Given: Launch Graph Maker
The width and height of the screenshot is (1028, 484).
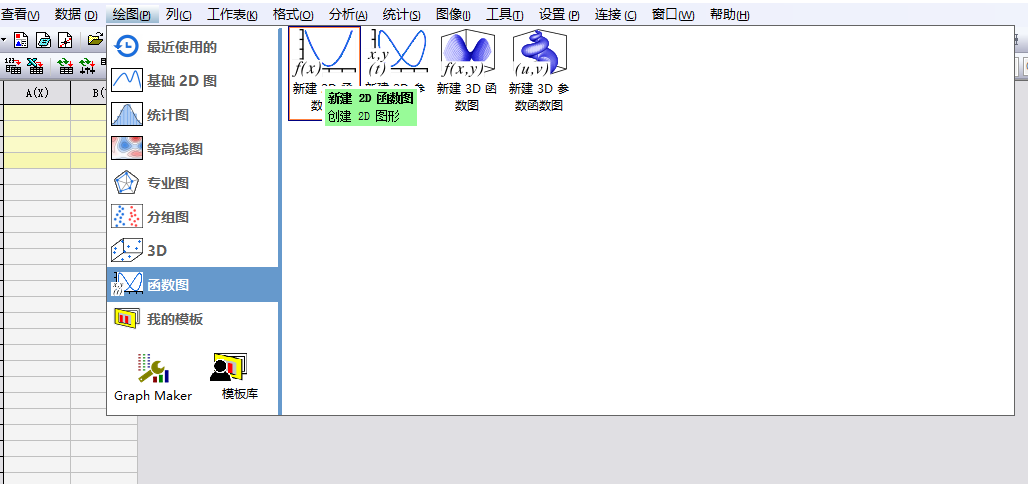Looking at the screenshot, I should coord(153,377).
